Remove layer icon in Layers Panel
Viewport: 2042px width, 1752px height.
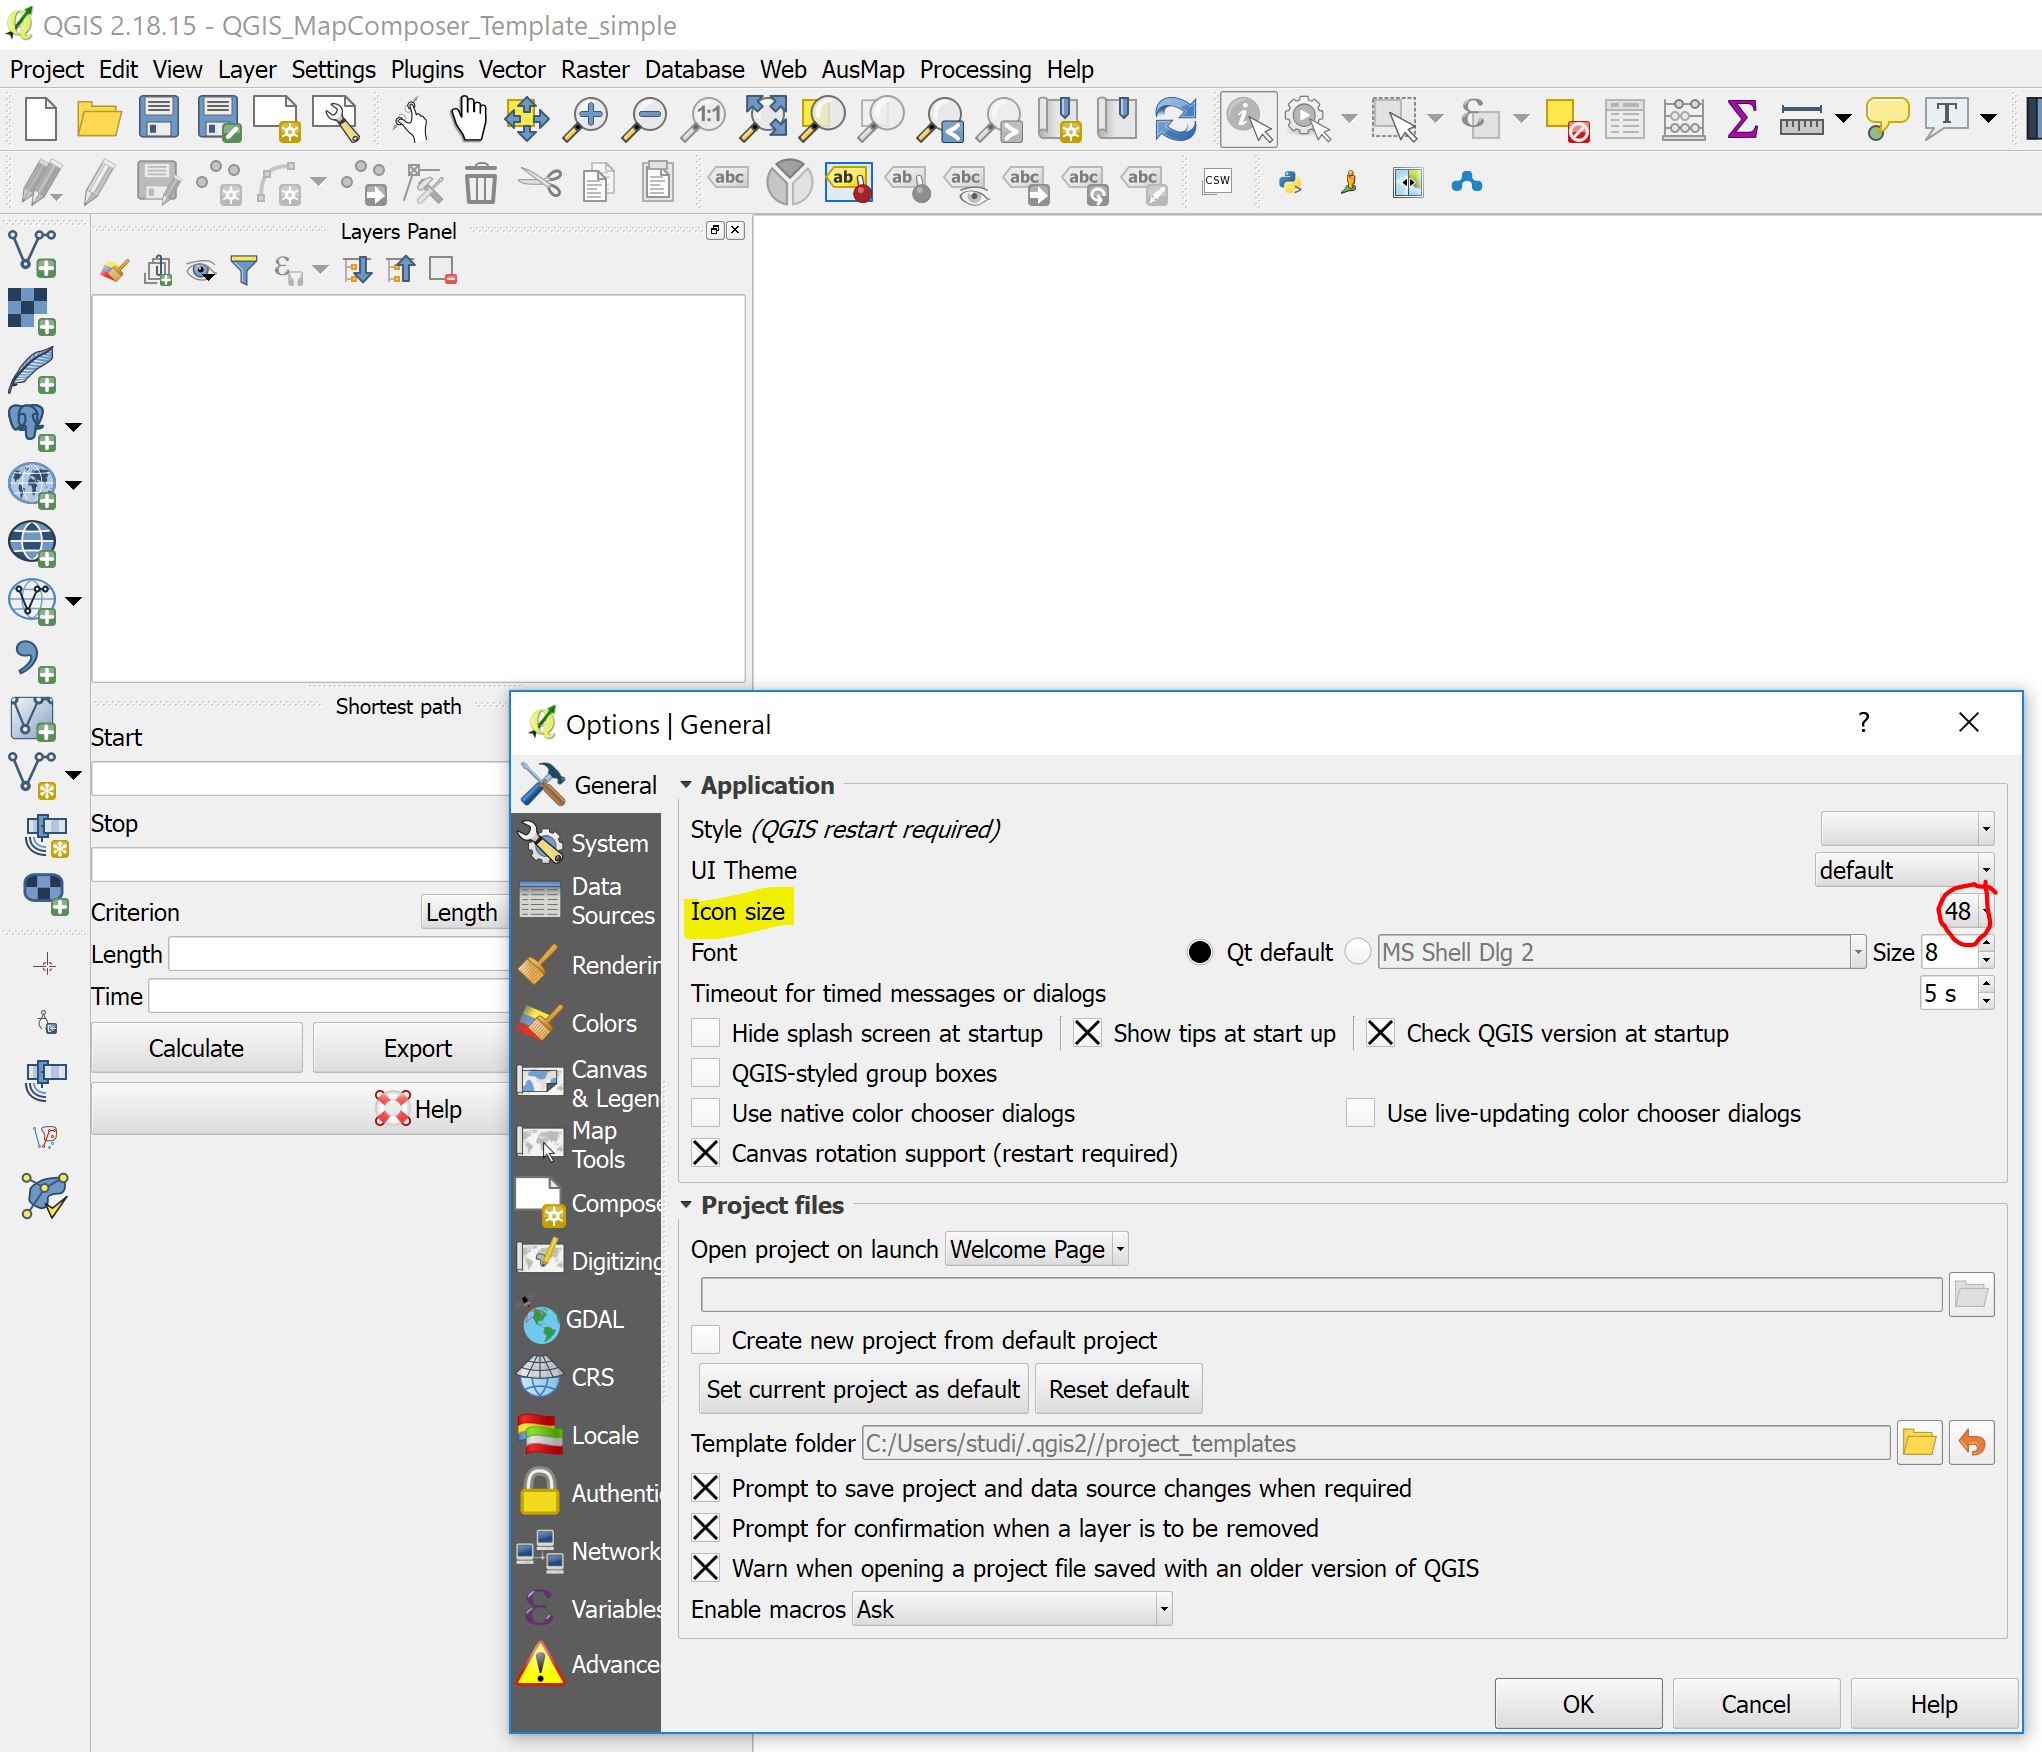443,270
